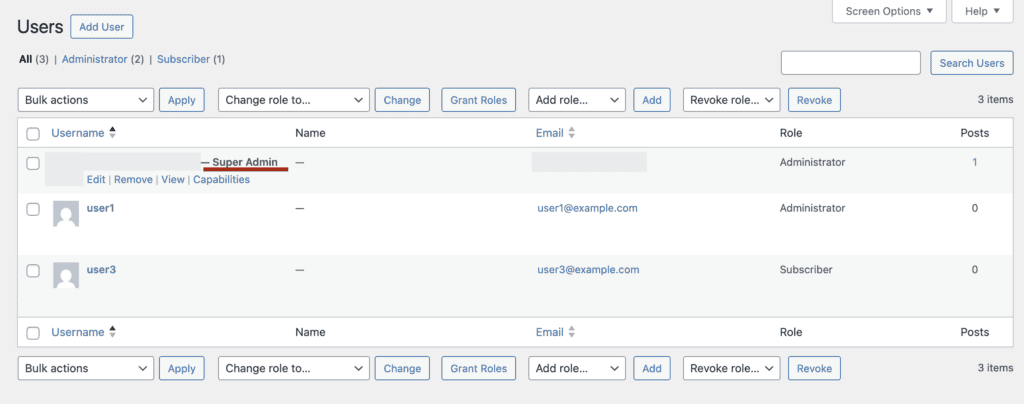The width and height of the screenshot is (1024, 404).
Task: Tick the select-all checkbox in top header
Action: point(33,134)
